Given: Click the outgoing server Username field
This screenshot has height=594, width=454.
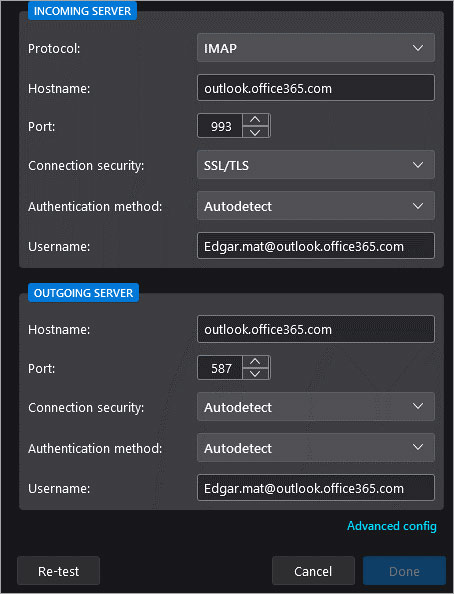Looking at the screenshot, I should coord(316,488).
